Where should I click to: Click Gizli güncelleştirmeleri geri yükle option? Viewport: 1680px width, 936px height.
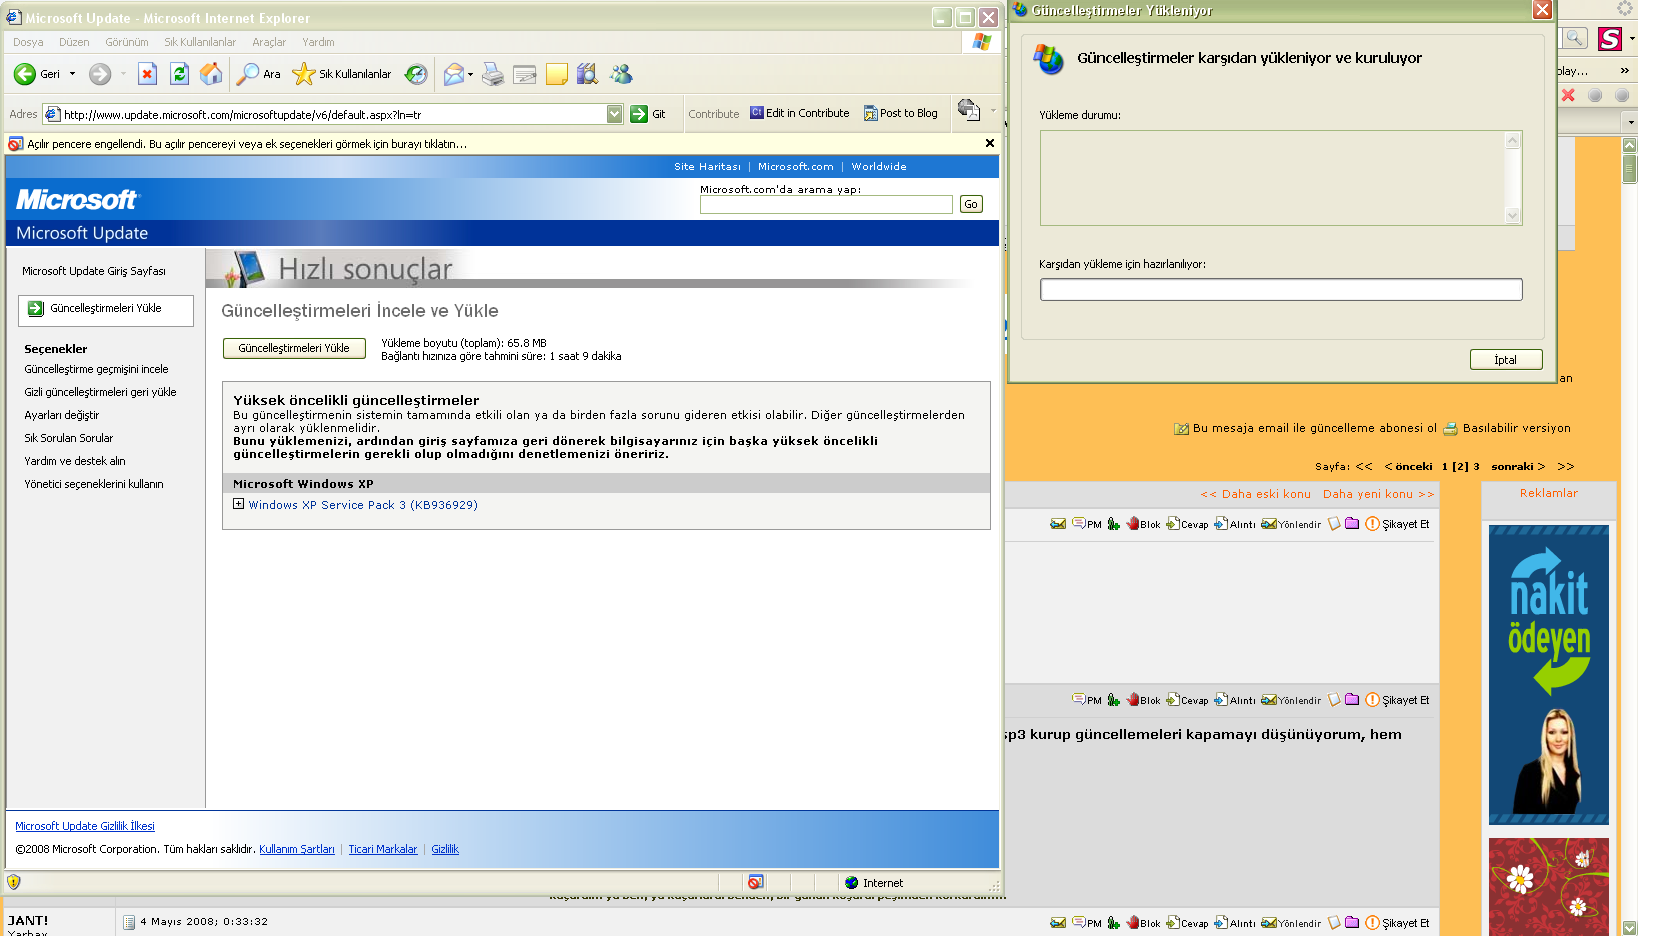[x=100, y=392]
